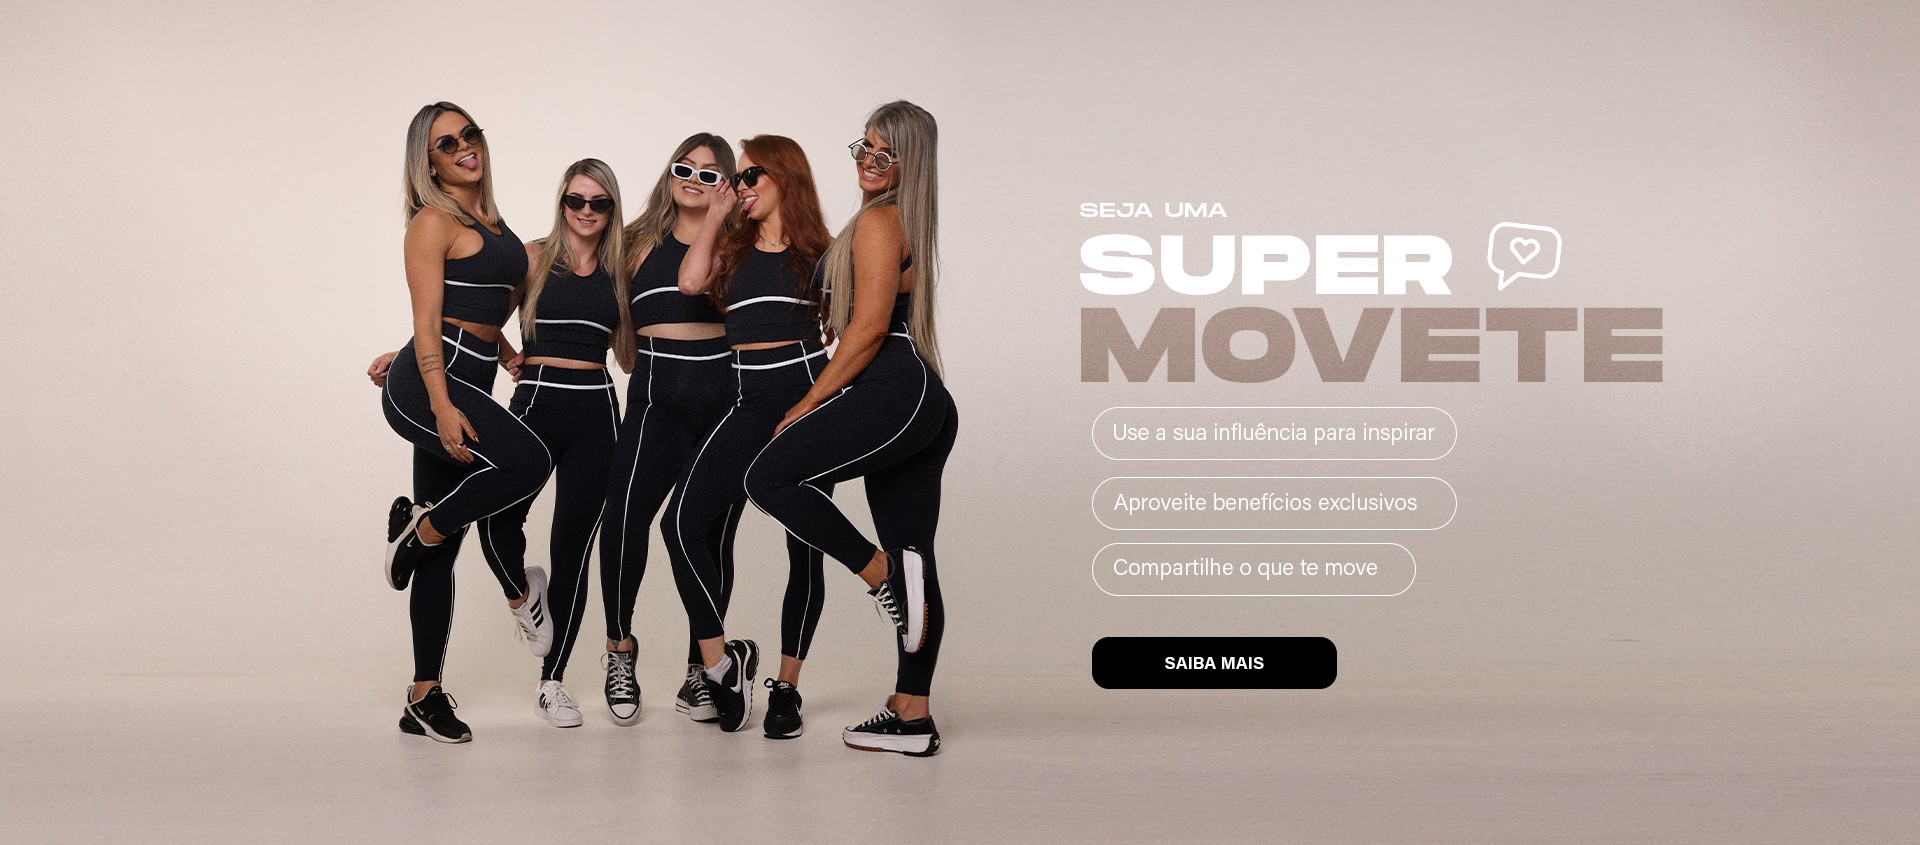1920x845 pixels.
Task: Click the second woman's black sunglasses
Action: [588, 204]
